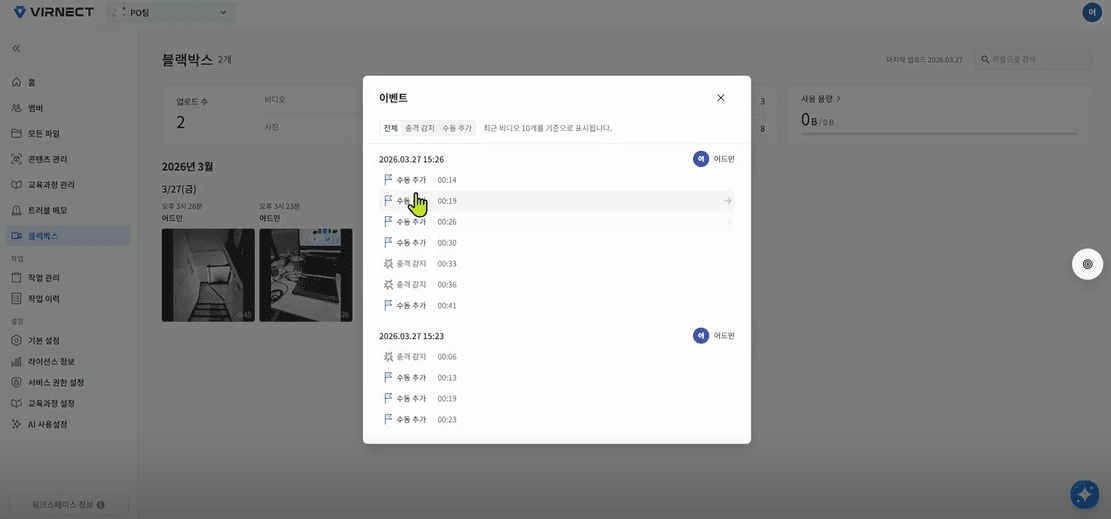The height and width of the screenshot is (519, 1111).
Task: Click the flag icon of the 00:14 event
Action: 388,179
